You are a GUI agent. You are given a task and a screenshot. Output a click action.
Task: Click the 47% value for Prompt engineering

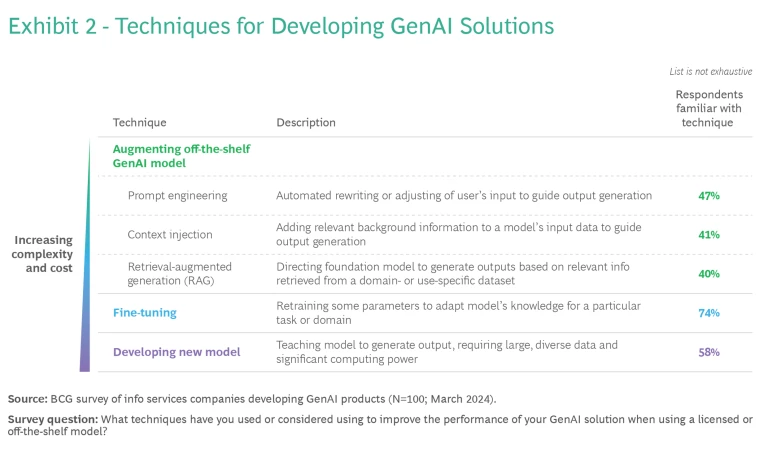click(709, 195)
